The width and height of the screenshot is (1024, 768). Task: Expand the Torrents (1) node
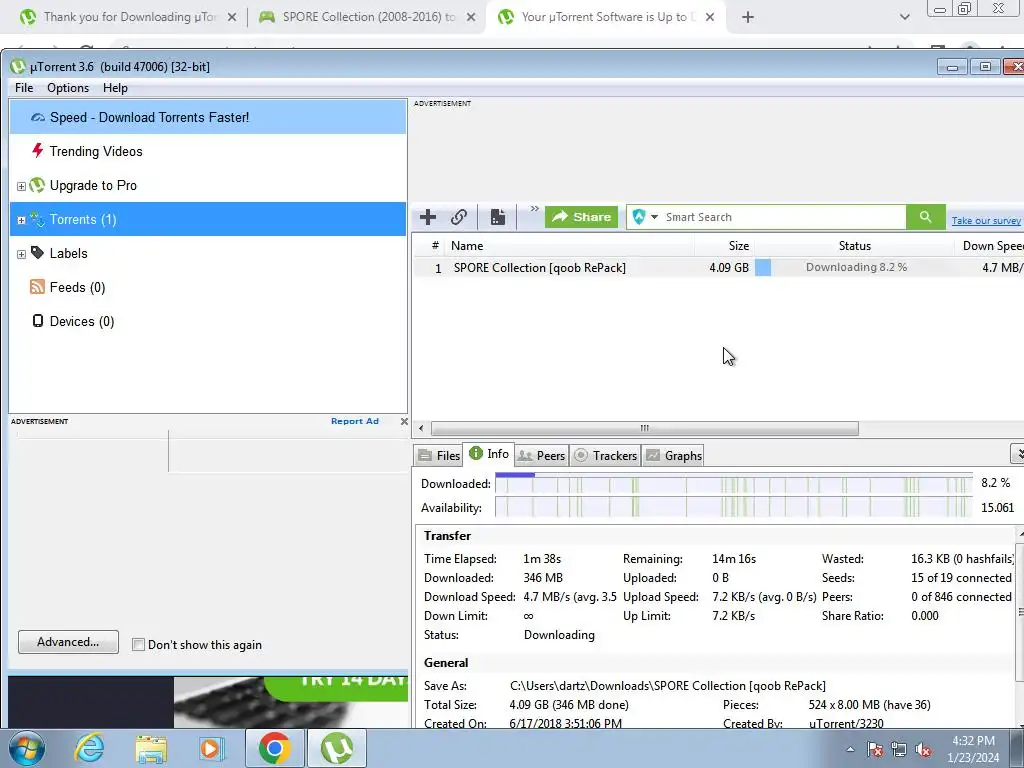[x=21, y=220]
